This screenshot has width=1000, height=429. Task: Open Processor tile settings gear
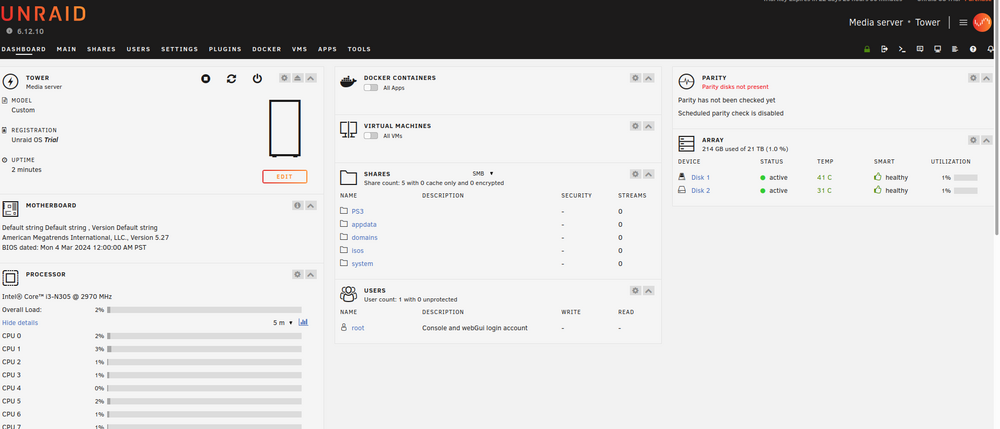(297, 274)
